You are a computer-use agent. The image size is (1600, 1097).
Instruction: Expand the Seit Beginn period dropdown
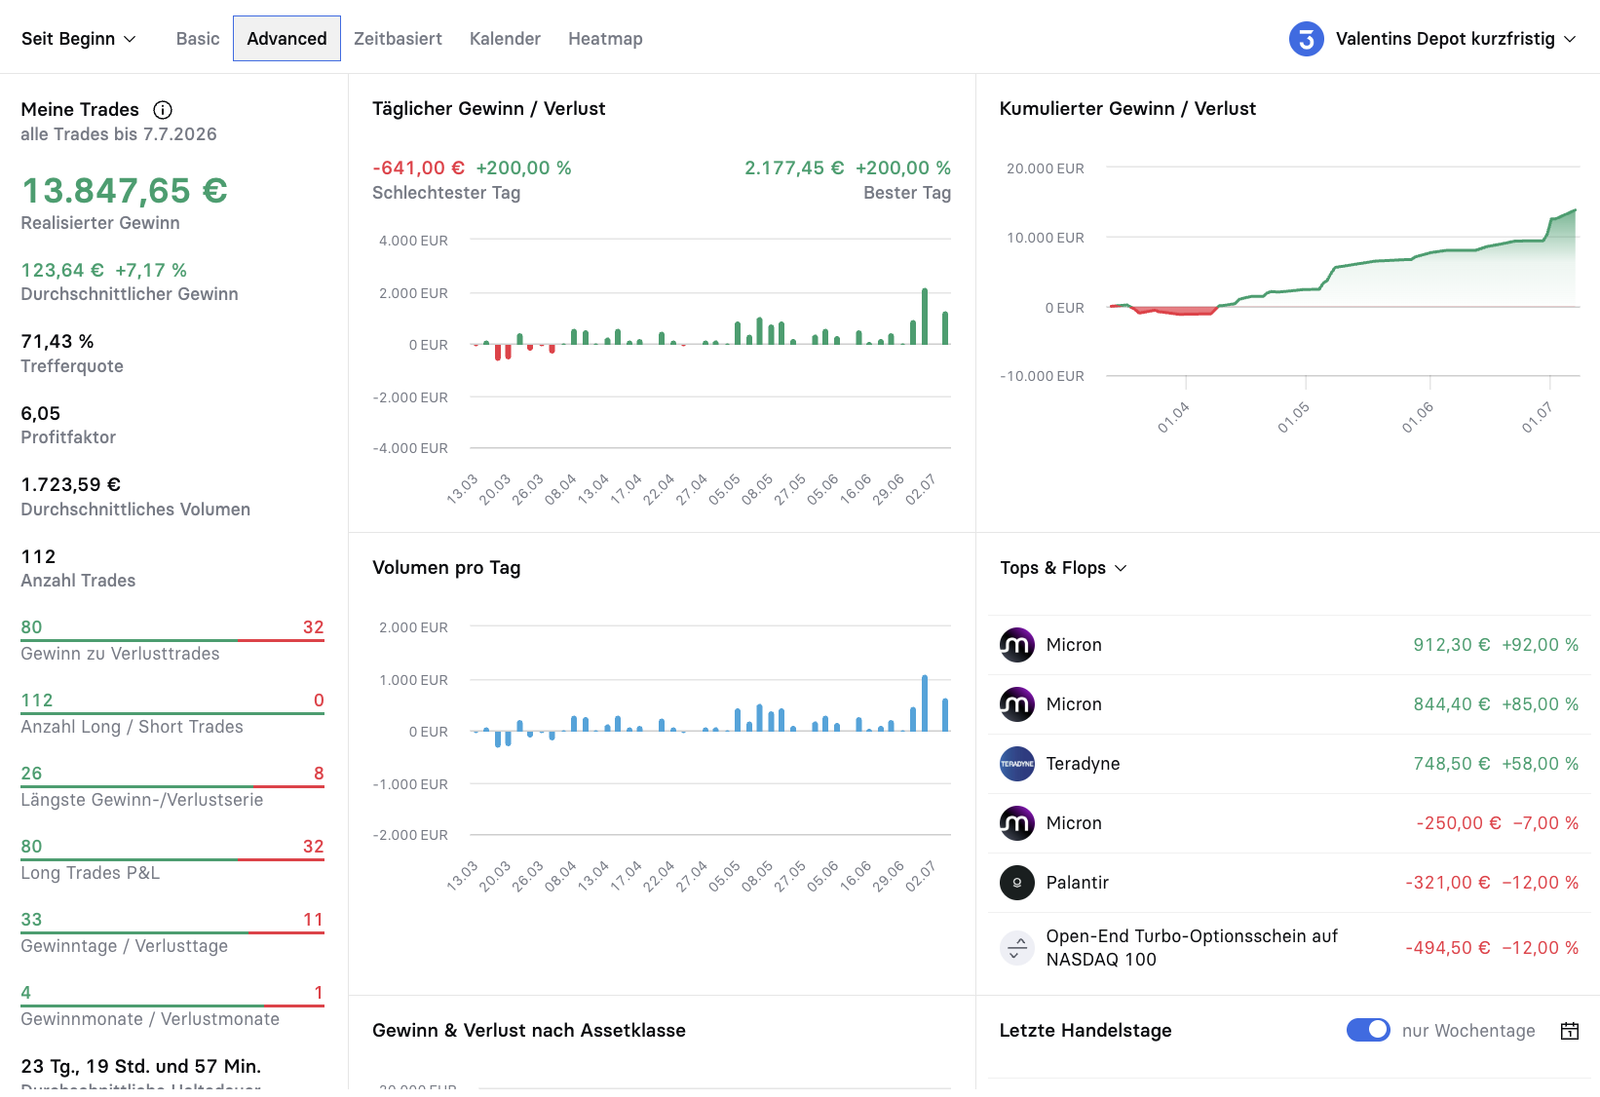tap(78, 39)
